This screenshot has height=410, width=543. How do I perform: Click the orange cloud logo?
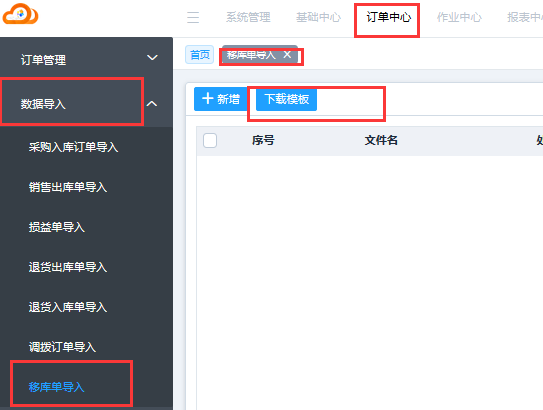pos(20,14)
